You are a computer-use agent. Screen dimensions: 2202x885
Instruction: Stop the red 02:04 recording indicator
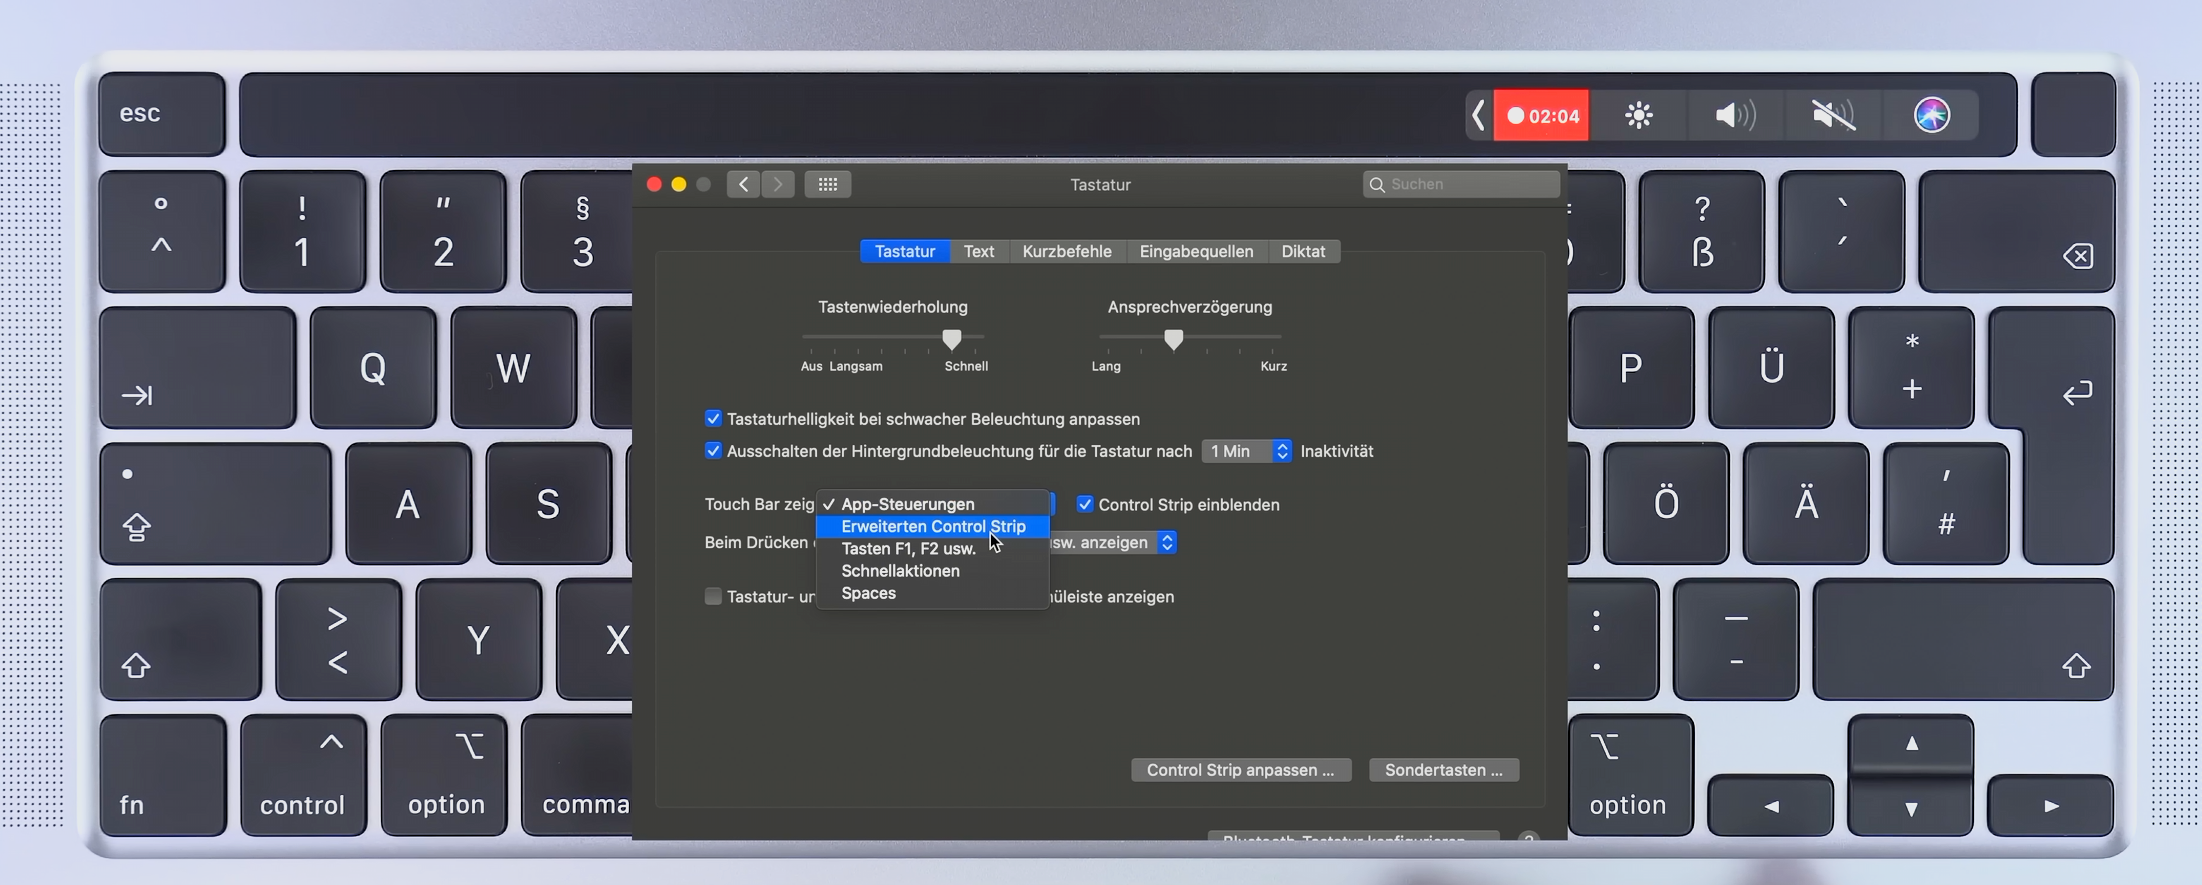pos(1542,115)
